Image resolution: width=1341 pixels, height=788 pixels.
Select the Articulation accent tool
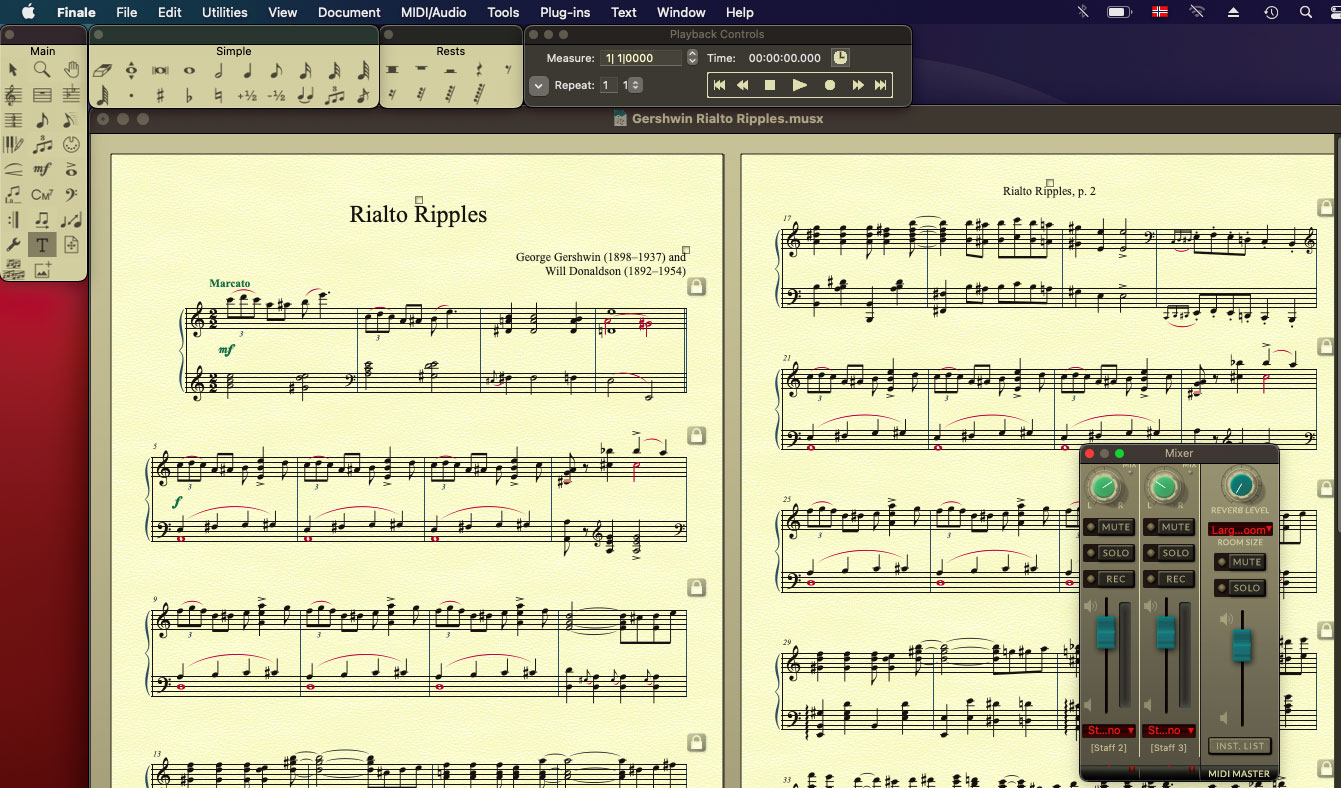[x=71, y=170]
